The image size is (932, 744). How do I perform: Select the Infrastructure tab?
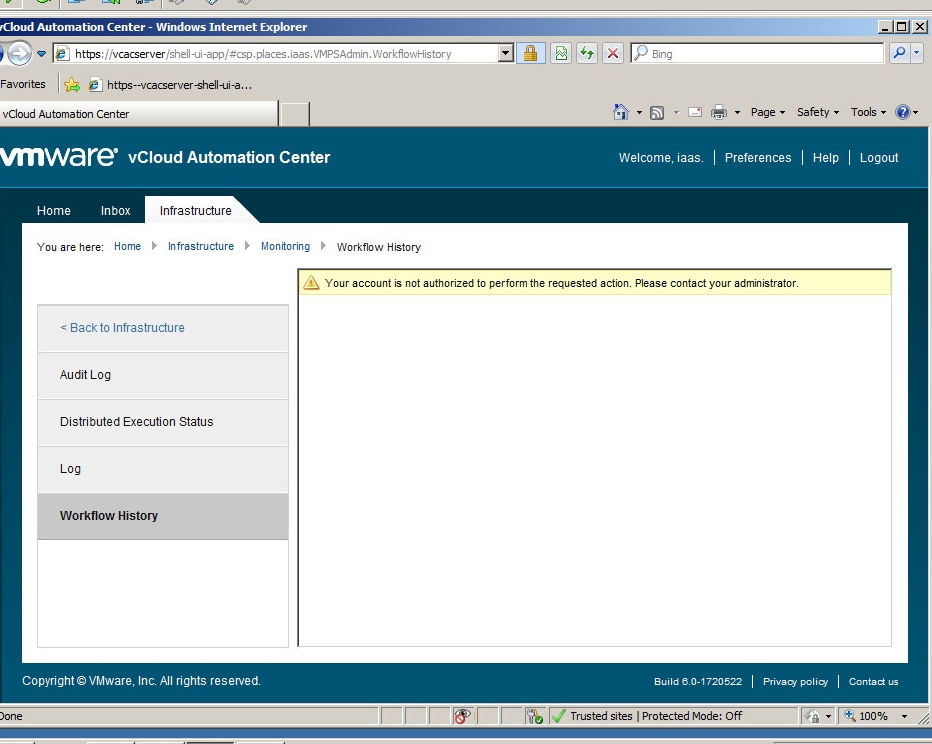[196, 210]
